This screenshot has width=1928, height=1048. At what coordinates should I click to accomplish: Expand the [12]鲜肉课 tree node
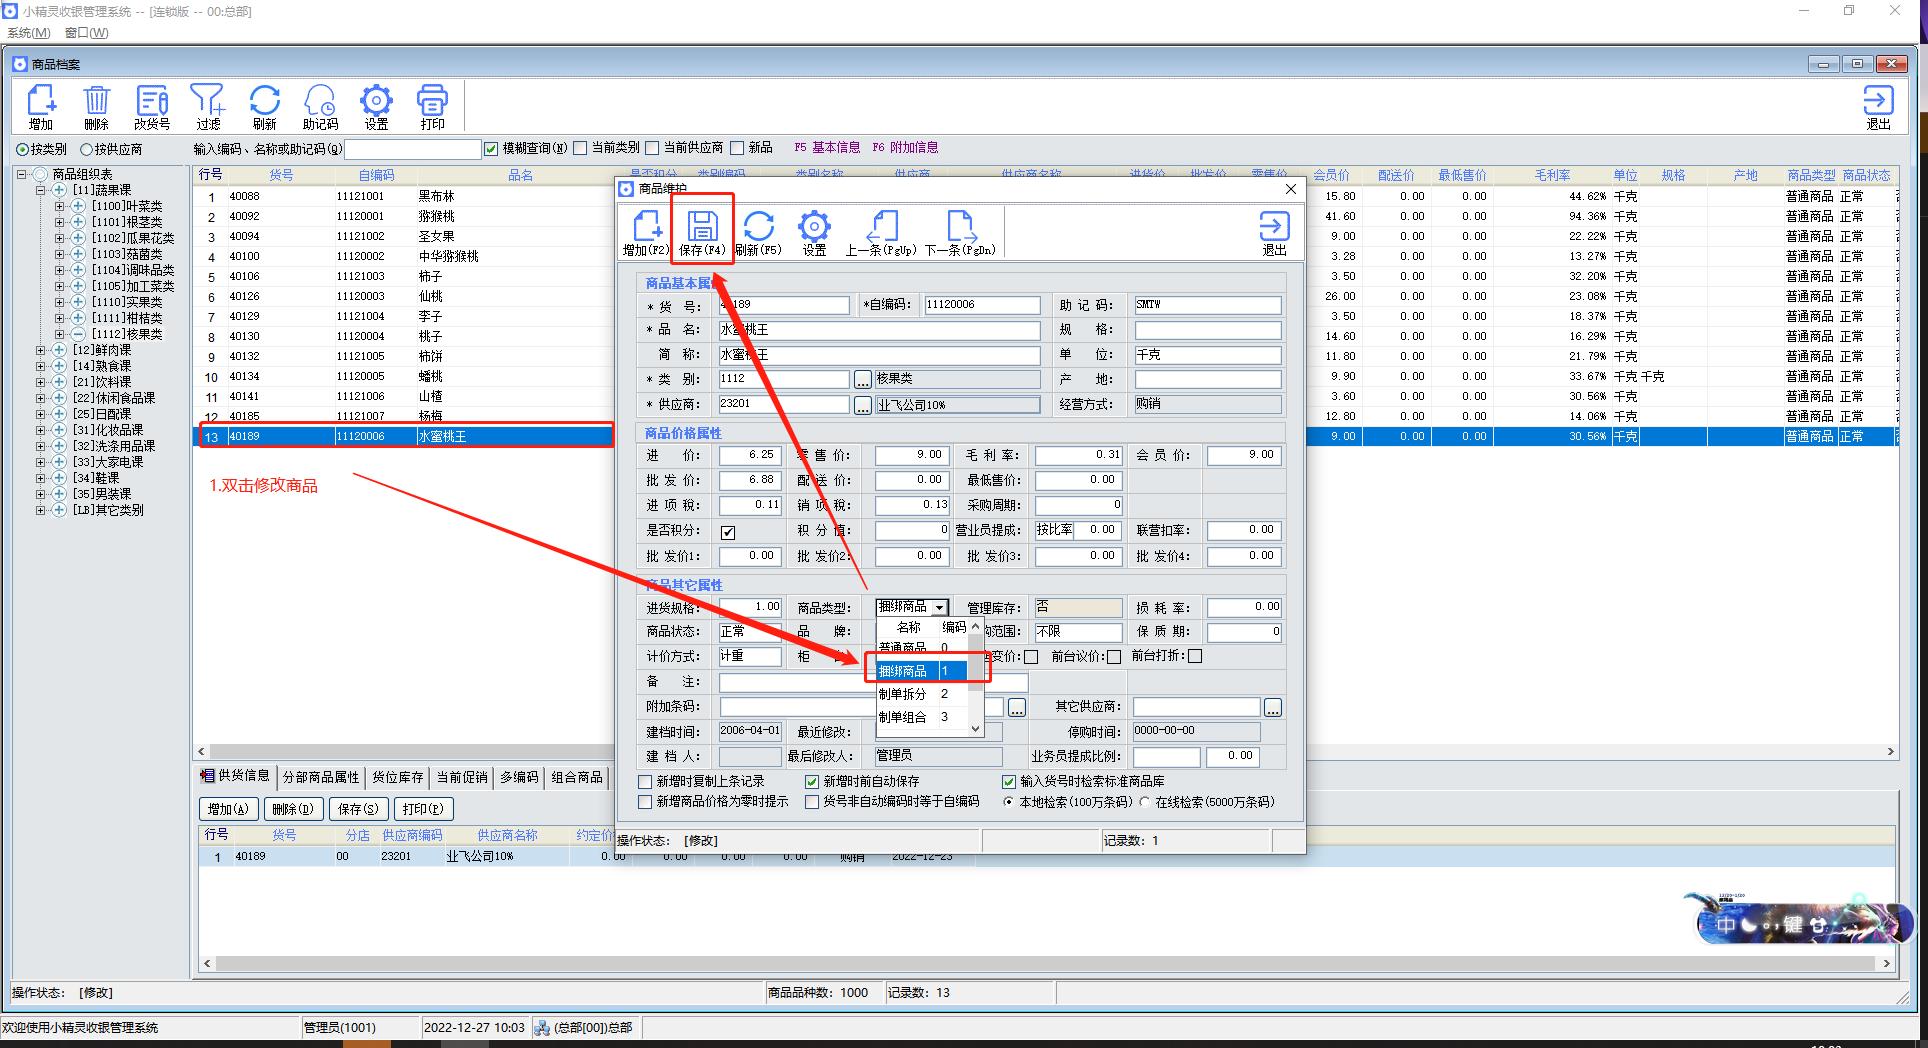[x=41, y=350]
